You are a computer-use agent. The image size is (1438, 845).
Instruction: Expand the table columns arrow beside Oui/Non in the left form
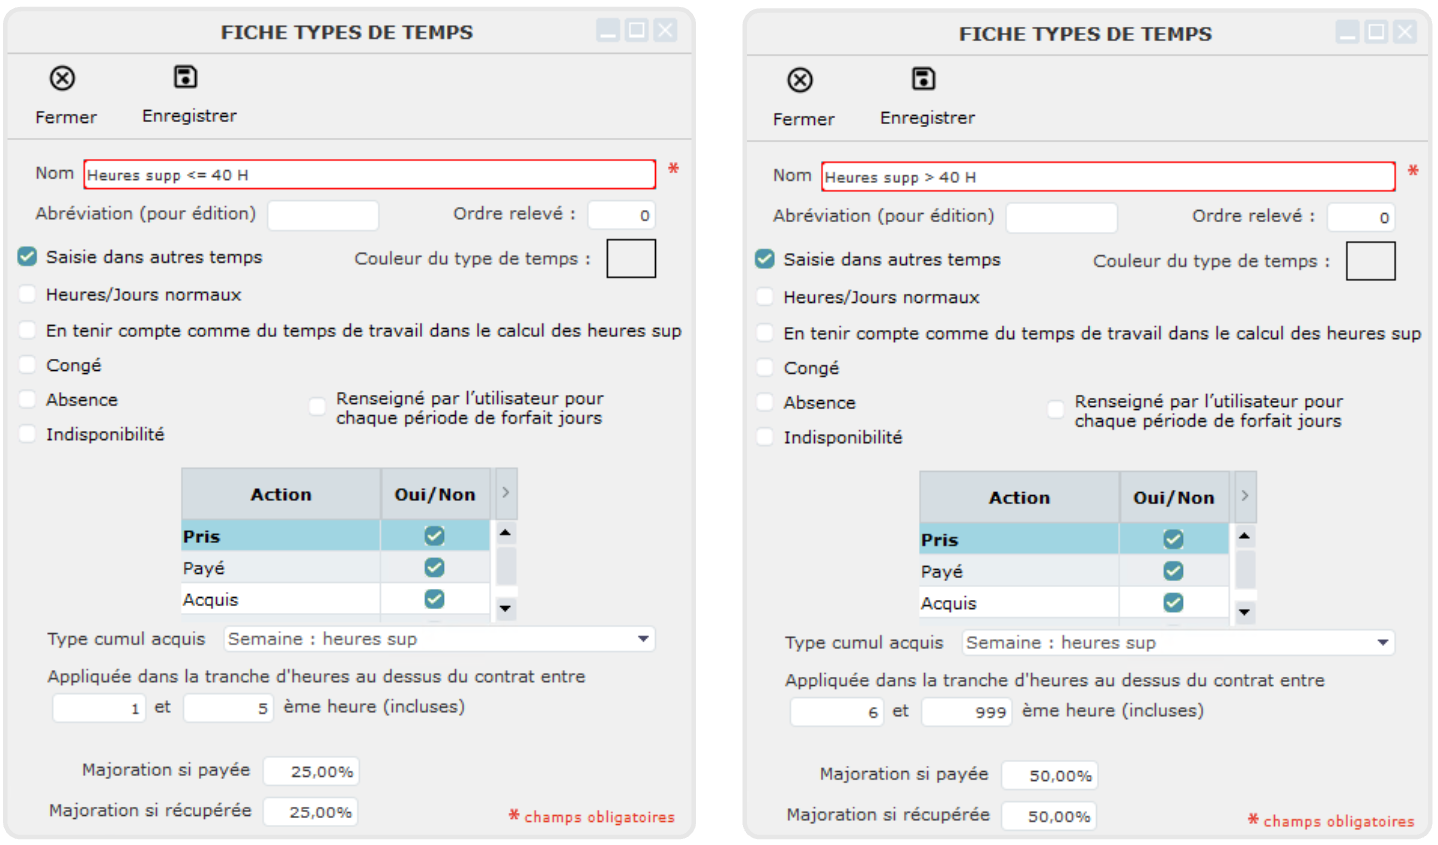tap(505, 493)
